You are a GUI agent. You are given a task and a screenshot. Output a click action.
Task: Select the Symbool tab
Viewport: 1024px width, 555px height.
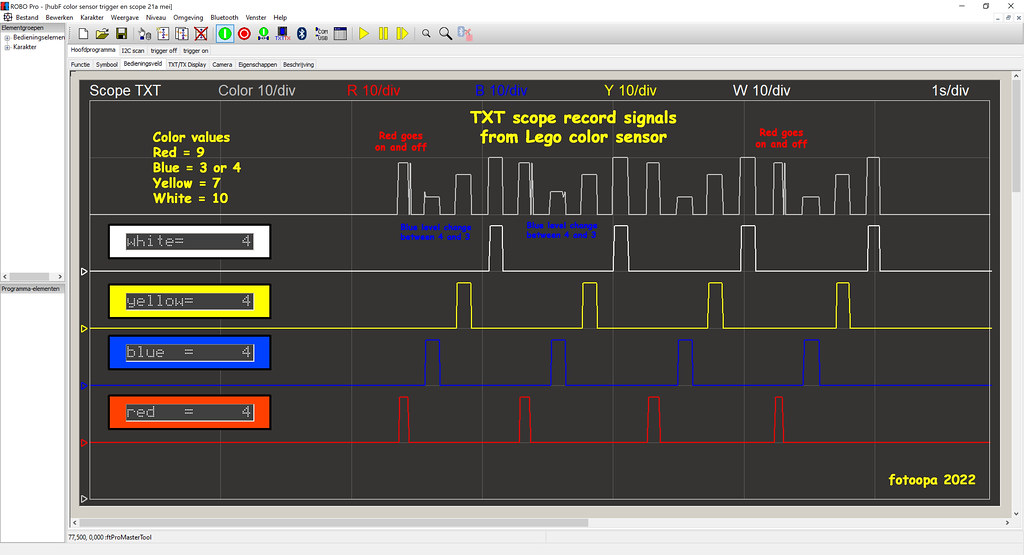(106, 65)
